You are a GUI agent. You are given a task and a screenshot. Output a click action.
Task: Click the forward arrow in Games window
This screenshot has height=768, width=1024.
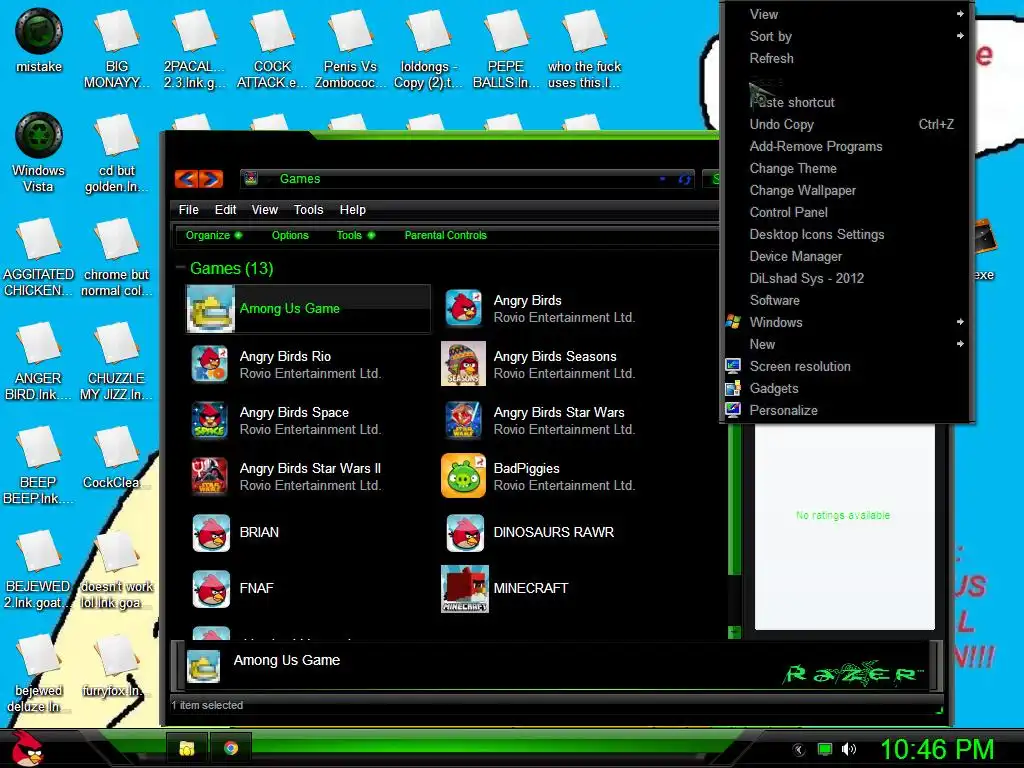[211, 178]
